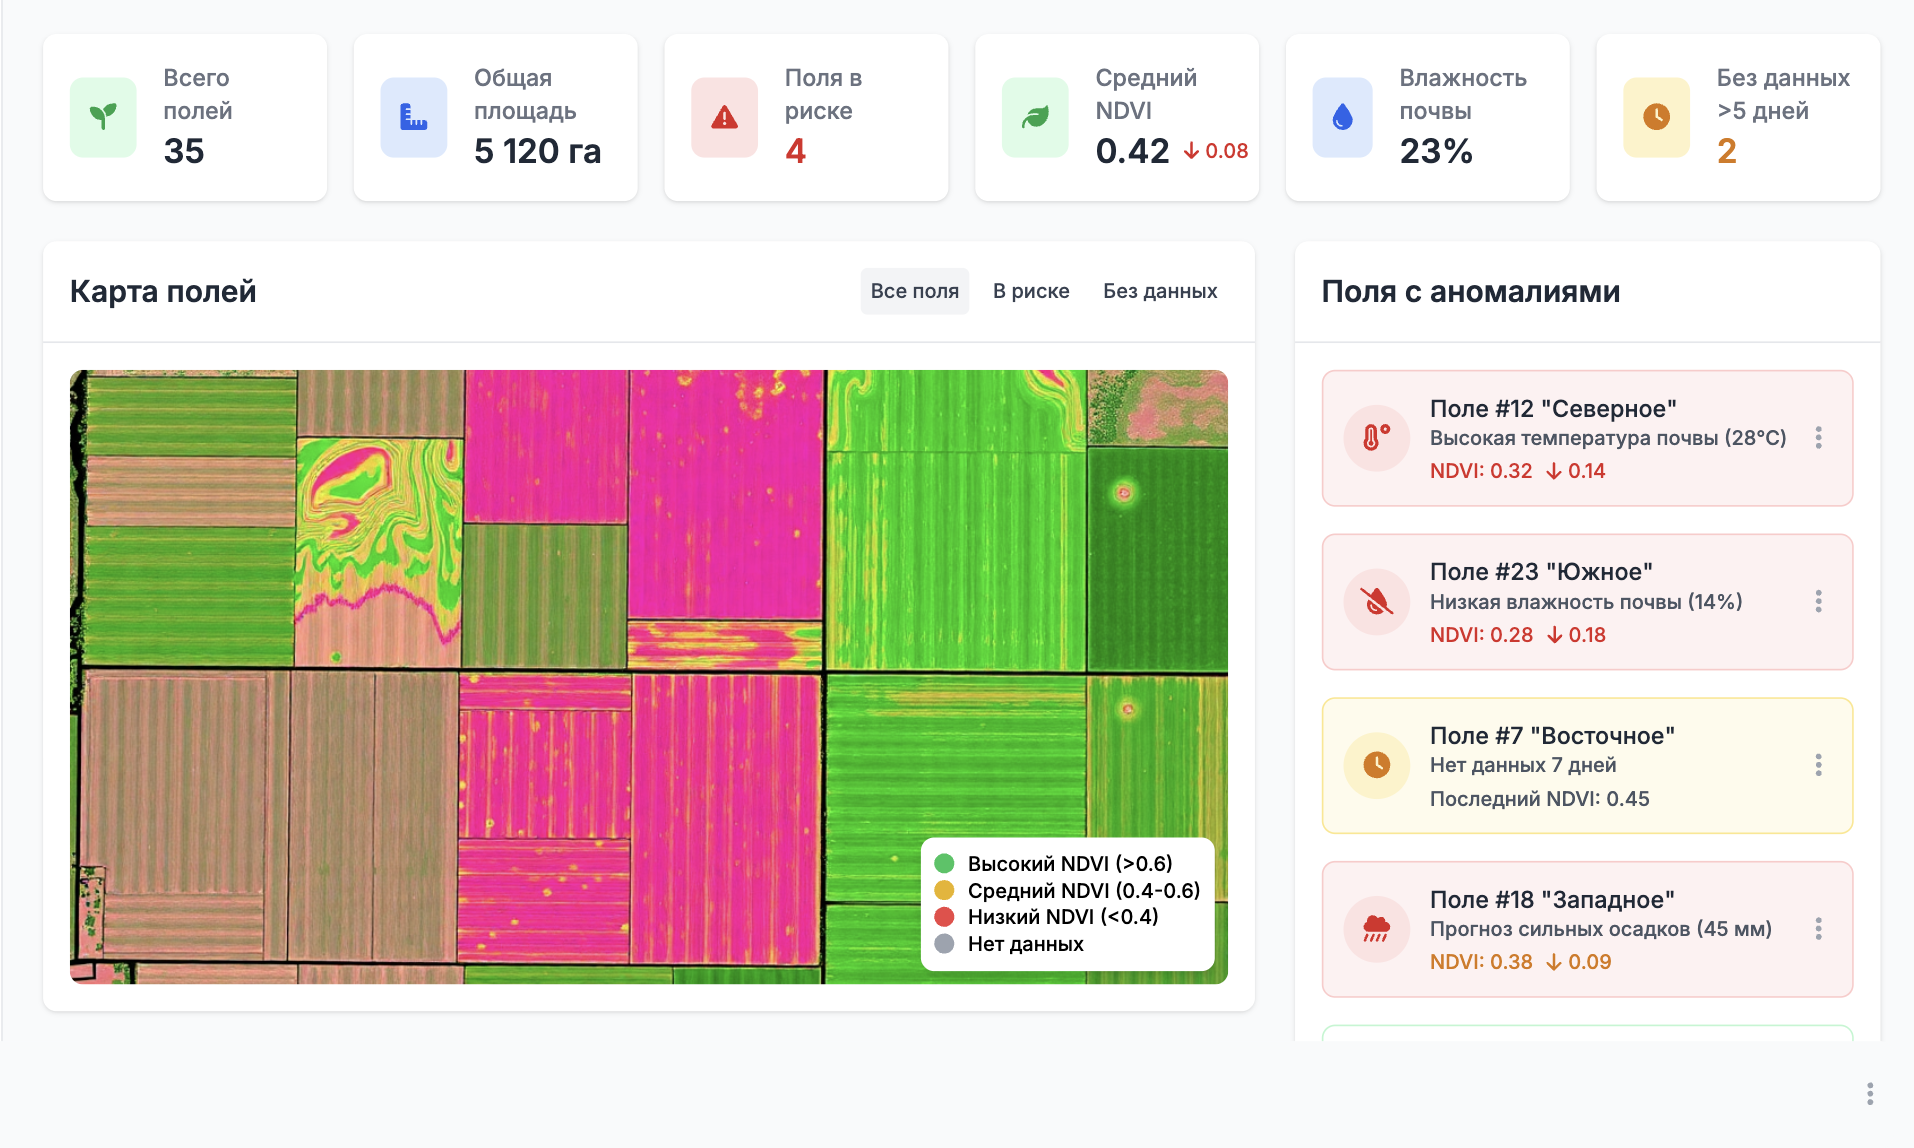Click the rain cloud icon for field #18 Западное
This screenshot has height=1148, width=1914.
point(1376,928)
